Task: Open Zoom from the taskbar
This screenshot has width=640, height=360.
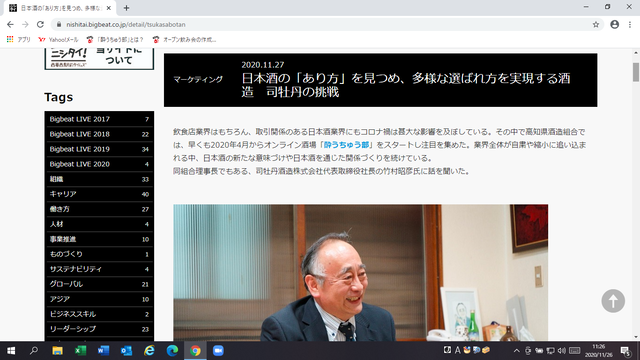Action: coord(218,351)
